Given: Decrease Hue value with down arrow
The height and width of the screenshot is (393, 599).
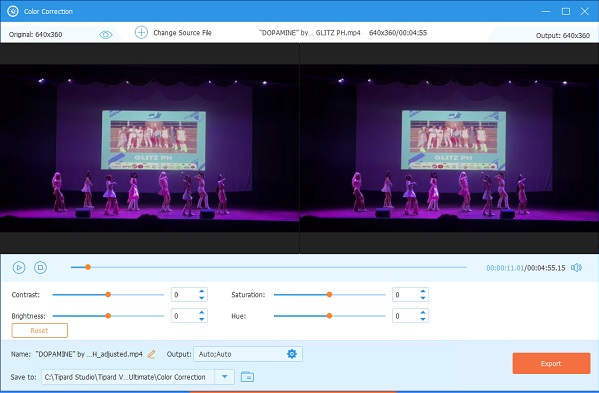Looking at the screenshot, I should pos(423,319).
